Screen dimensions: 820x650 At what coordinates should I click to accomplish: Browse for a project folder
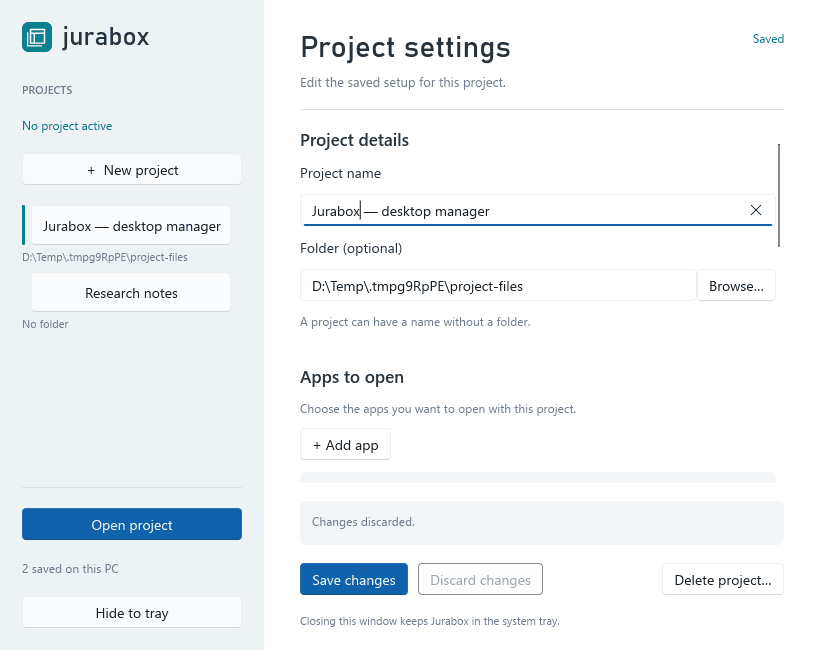pos(736,286)
